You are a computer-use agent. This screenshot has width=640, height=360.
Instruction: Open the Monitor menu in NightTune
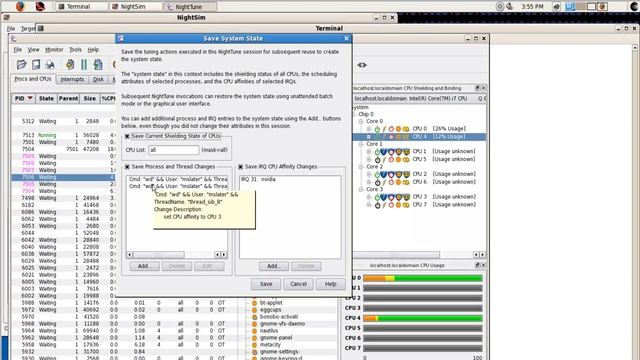tap(54, 50)
